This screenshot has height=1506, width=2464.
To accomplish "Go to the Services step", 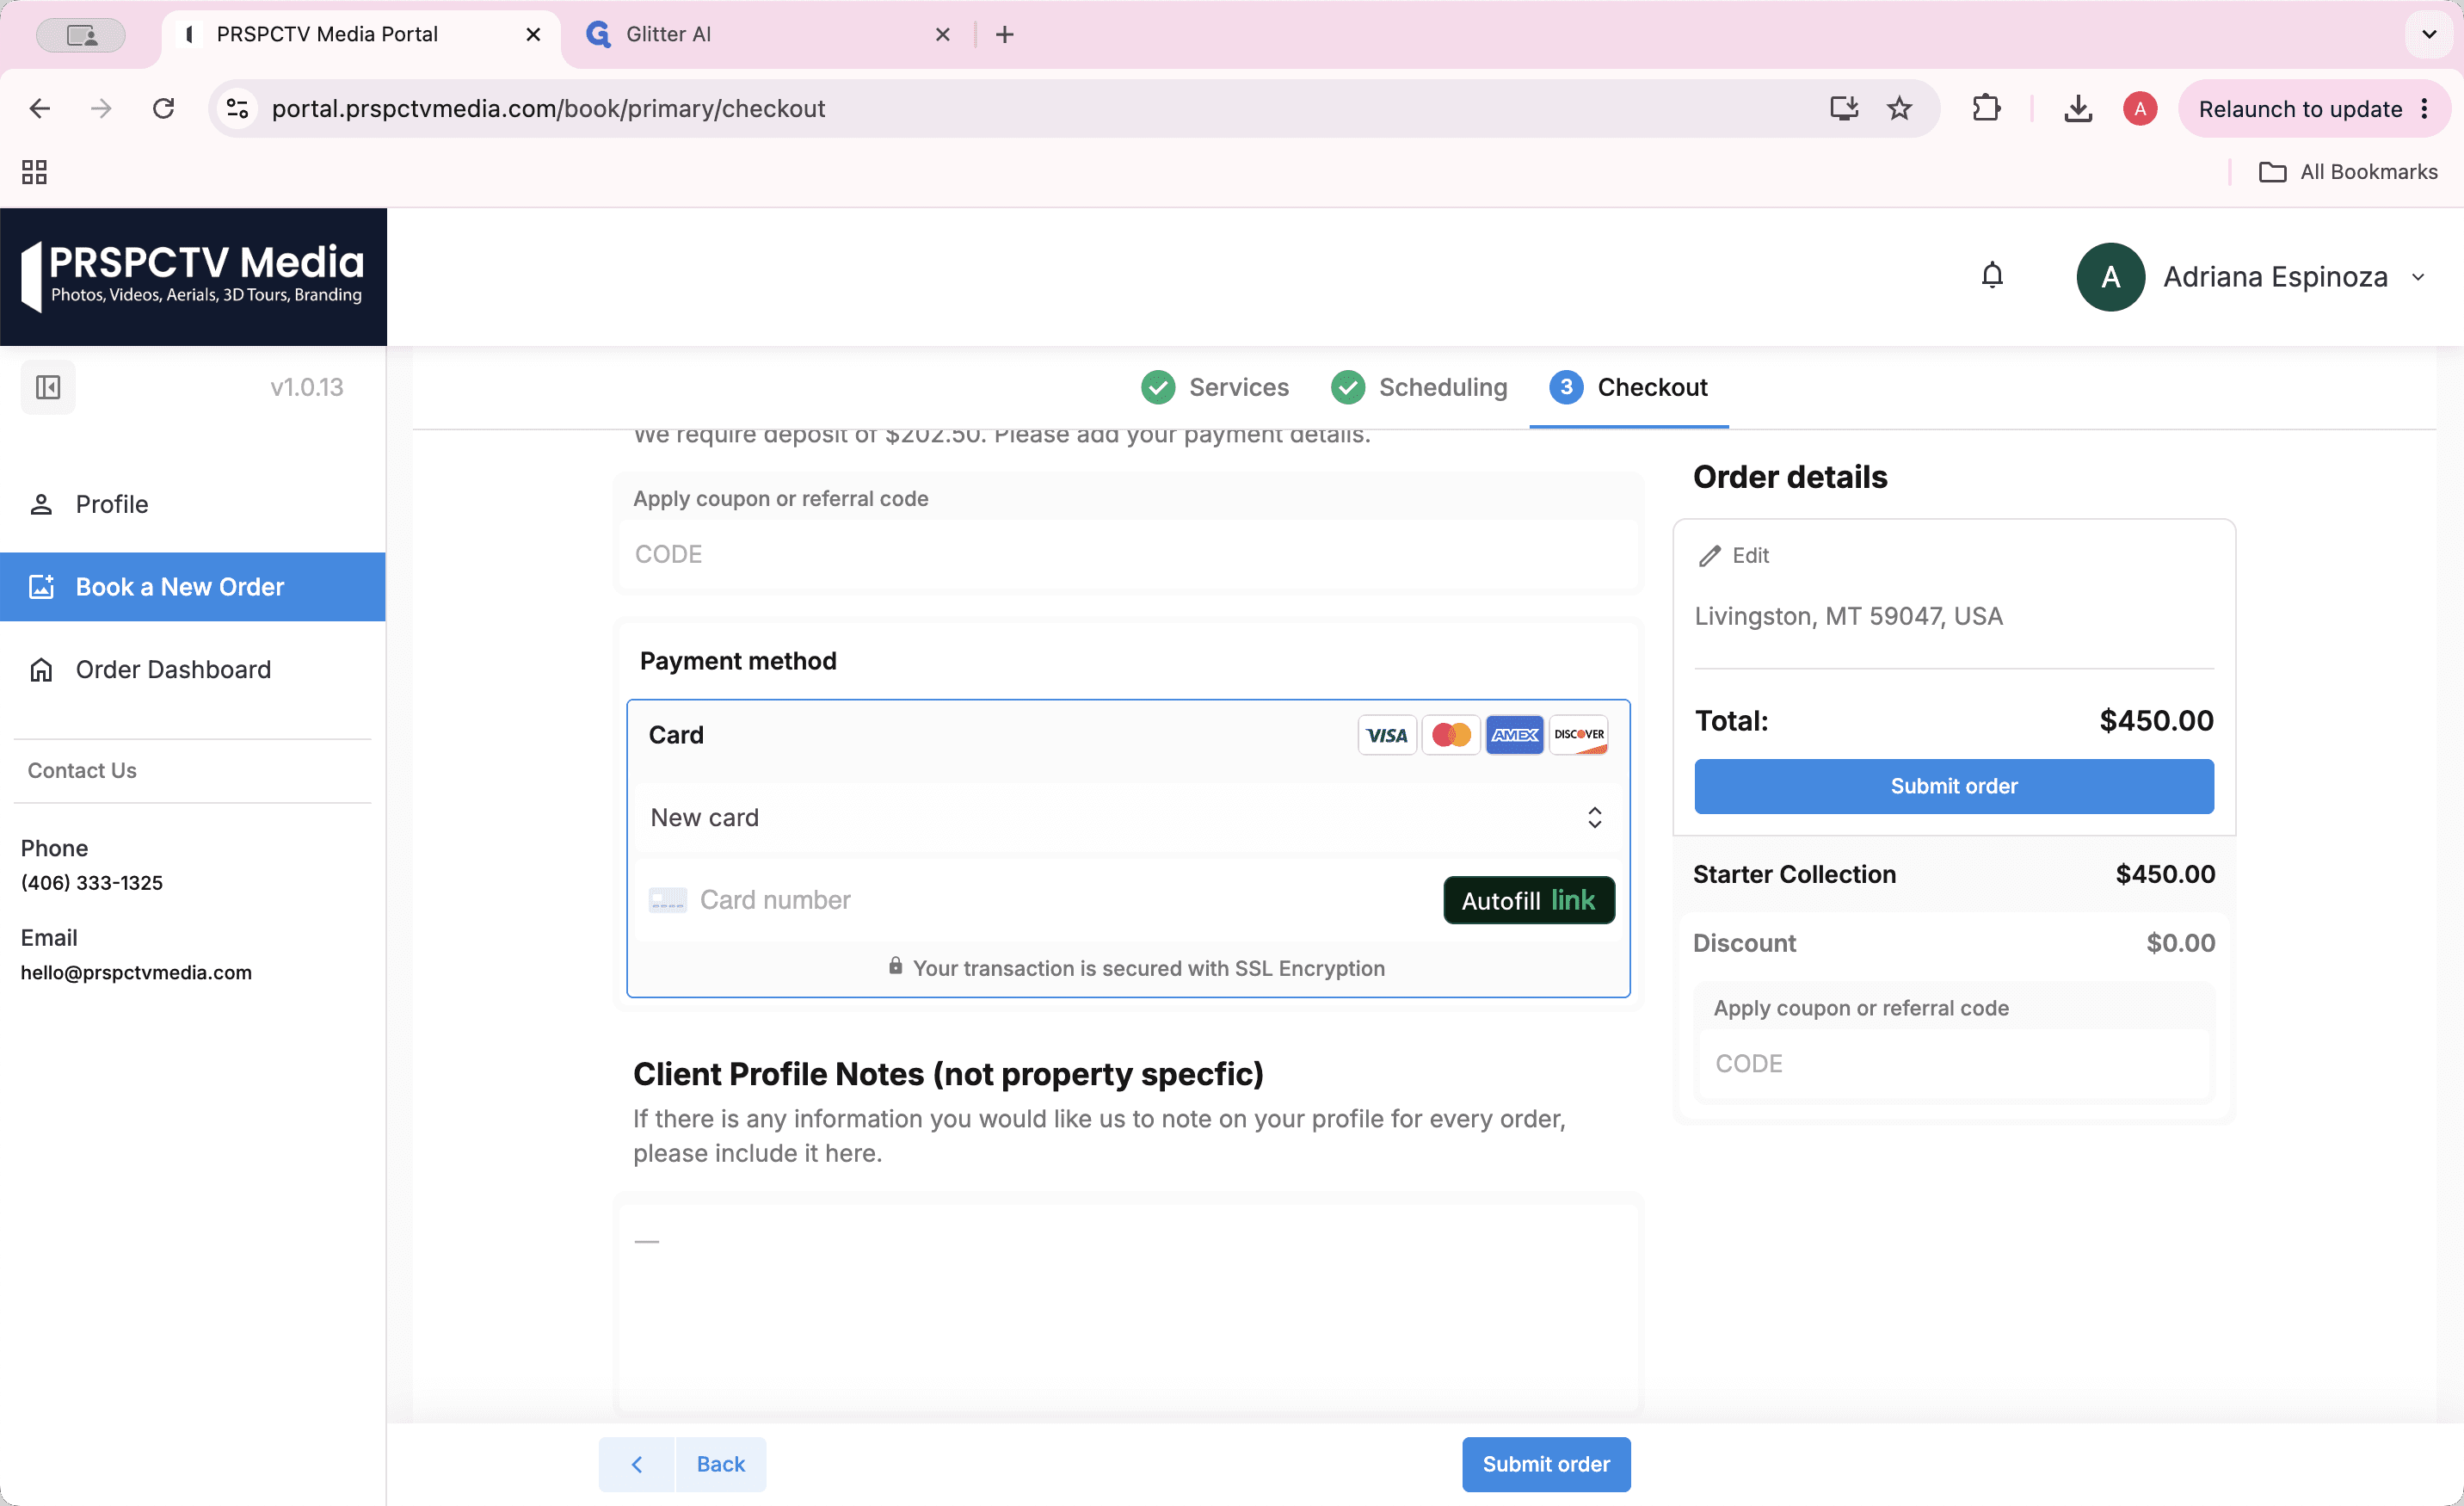I will 1214,387.
